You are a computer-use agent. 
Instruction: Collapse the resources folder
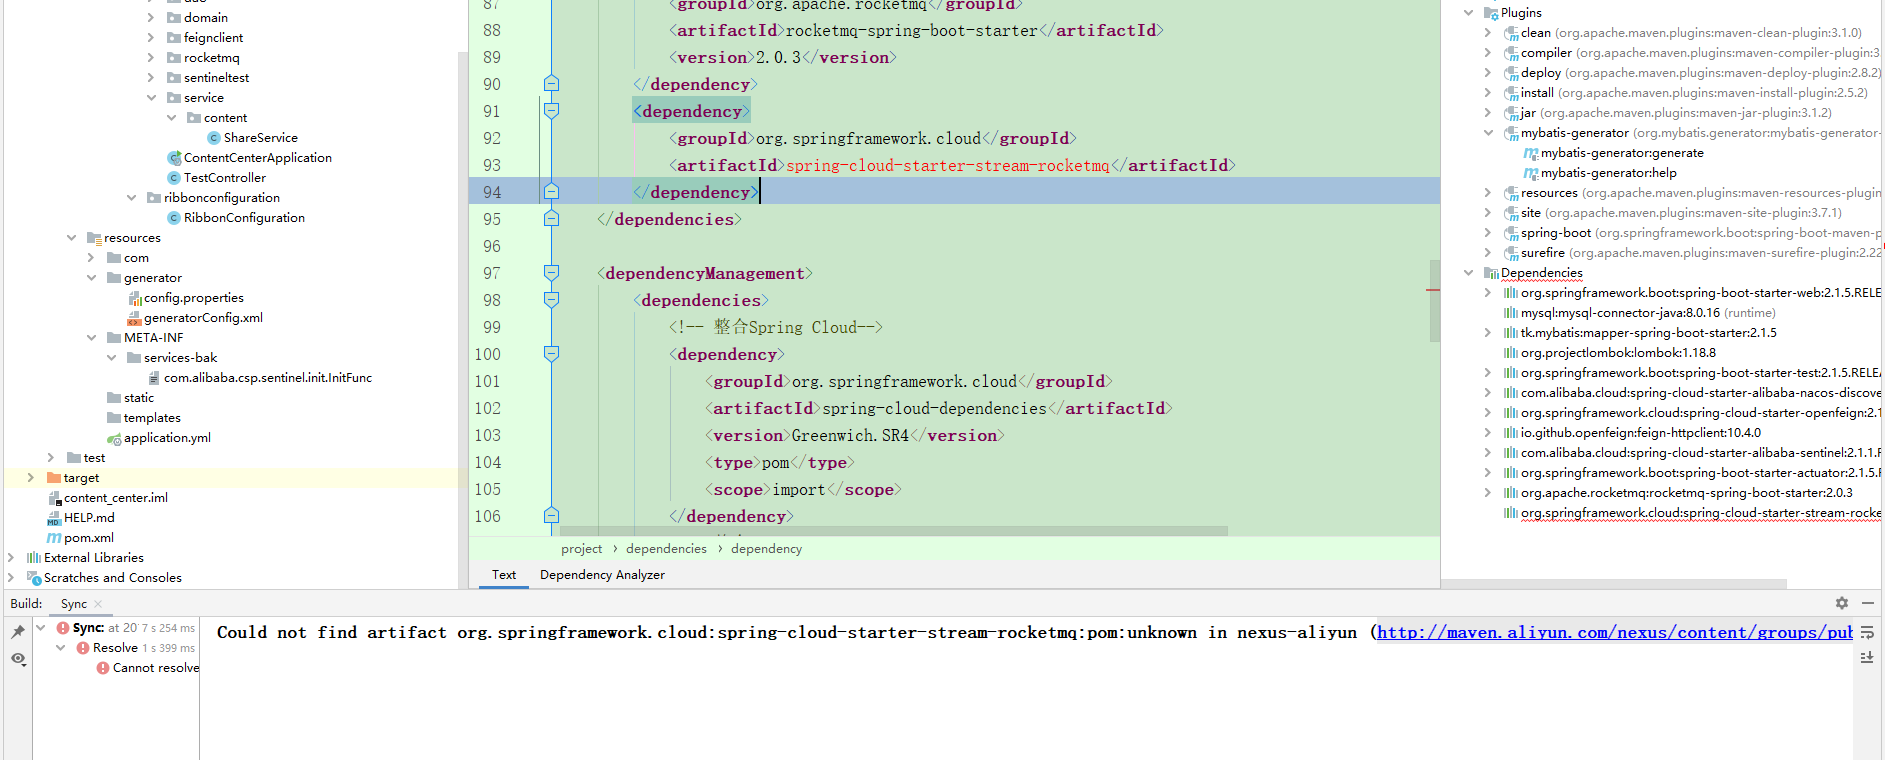coord(71,238)
